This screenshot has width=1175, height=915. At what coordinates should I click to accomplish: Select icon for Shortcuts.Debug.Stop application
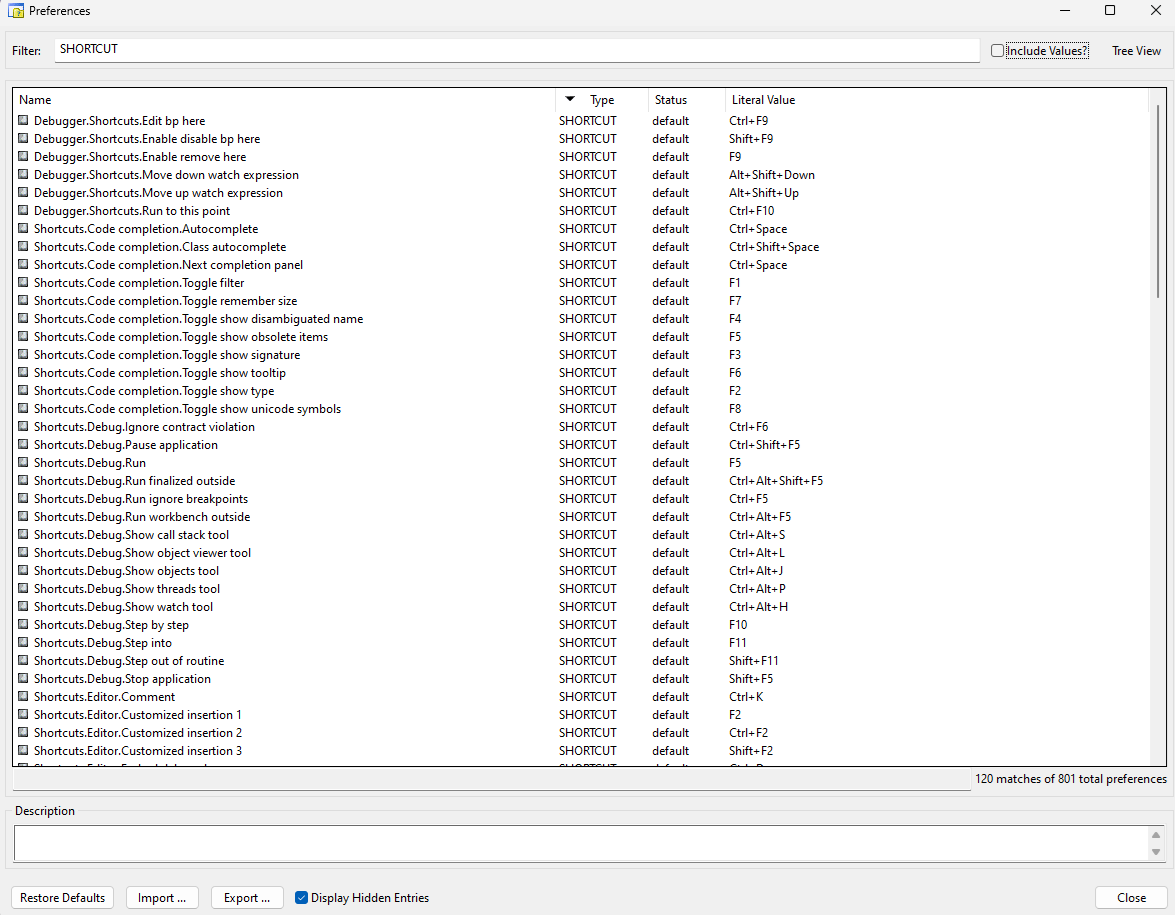[24, 679]
